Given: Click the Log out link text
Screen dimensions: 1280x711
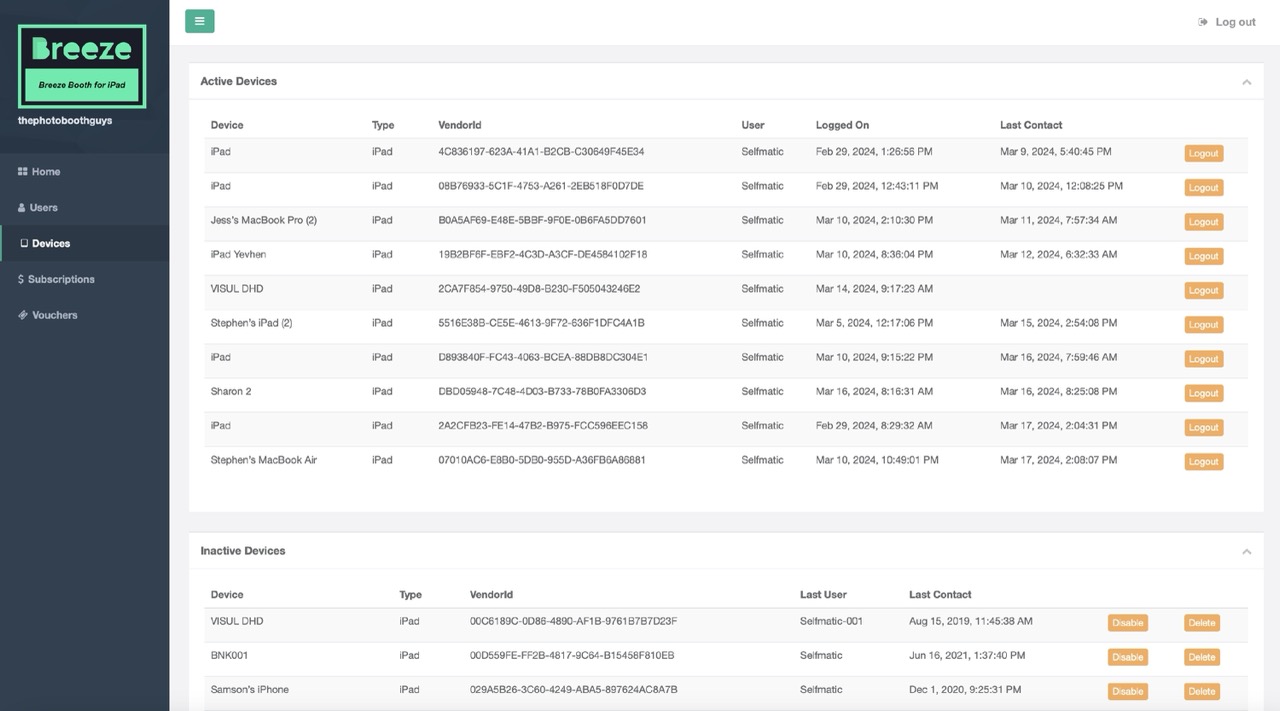Looking at the screenshot, I should click(x=1235, y=22).
